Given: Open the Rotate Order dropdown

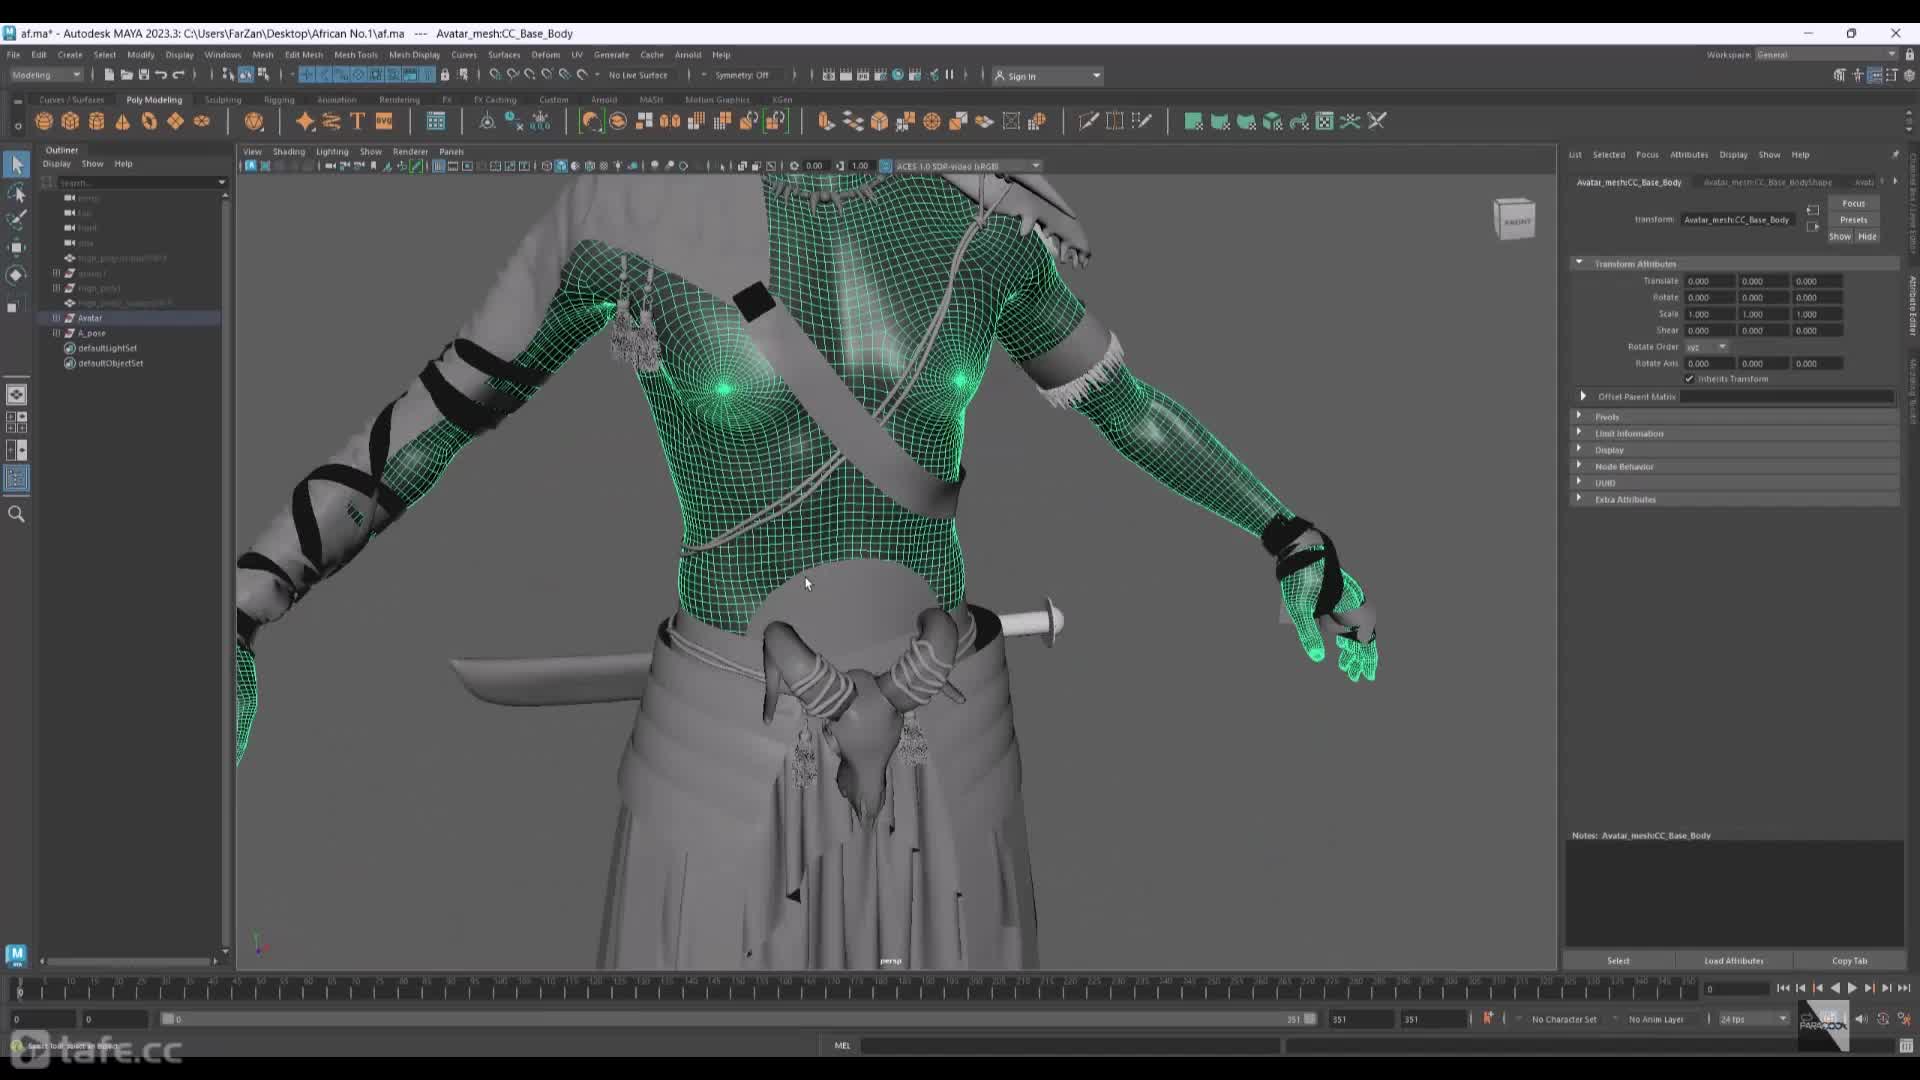Looking at the screenshot, I should tap(1707, 347).
